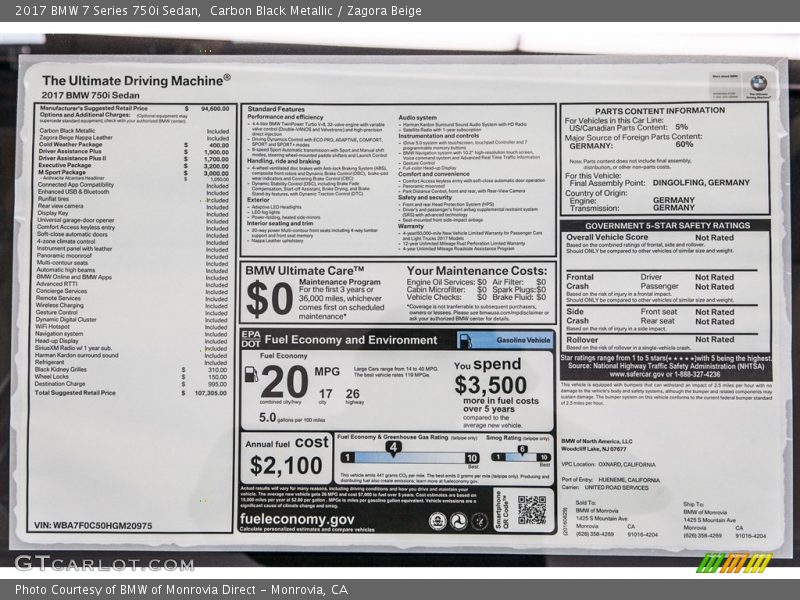Click the Smog Rating marker showing 6
The height and width of the screenshot is (600, 800).
click(x=522, y=450)
